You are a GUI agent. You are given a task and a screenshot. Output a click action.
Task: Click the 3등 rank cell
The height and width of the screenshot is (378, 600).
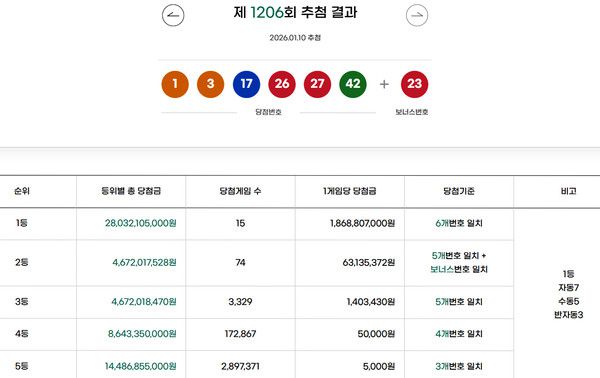(22, 301)
